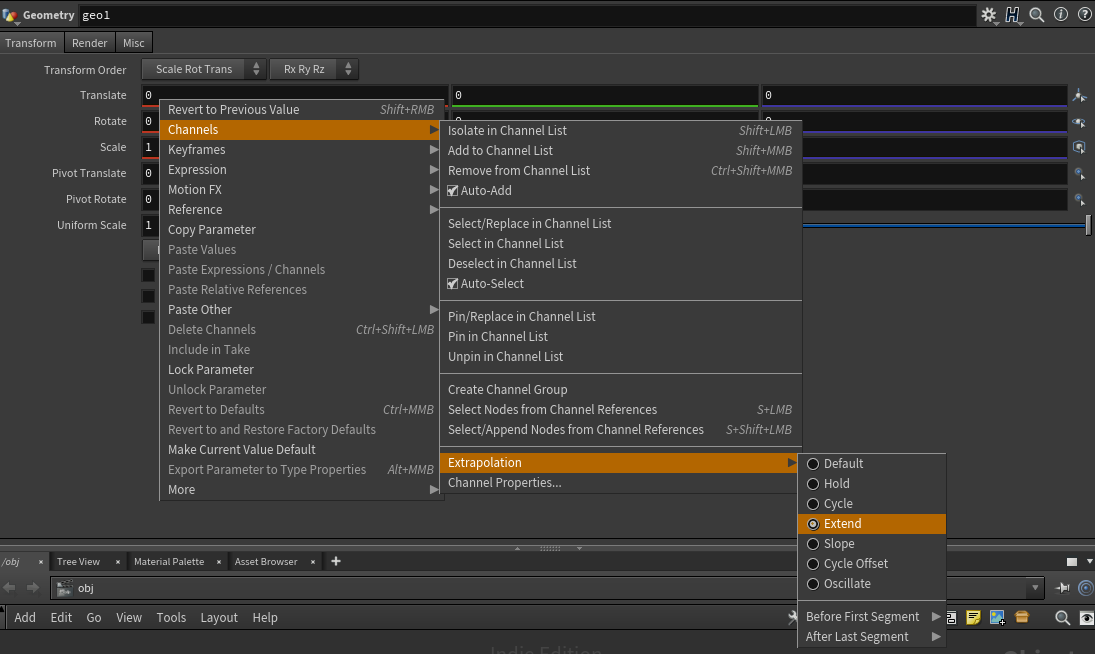Click the Translate Y input field
The width and height of the screenshot is (1095, 654).
[x=605, y=96]
